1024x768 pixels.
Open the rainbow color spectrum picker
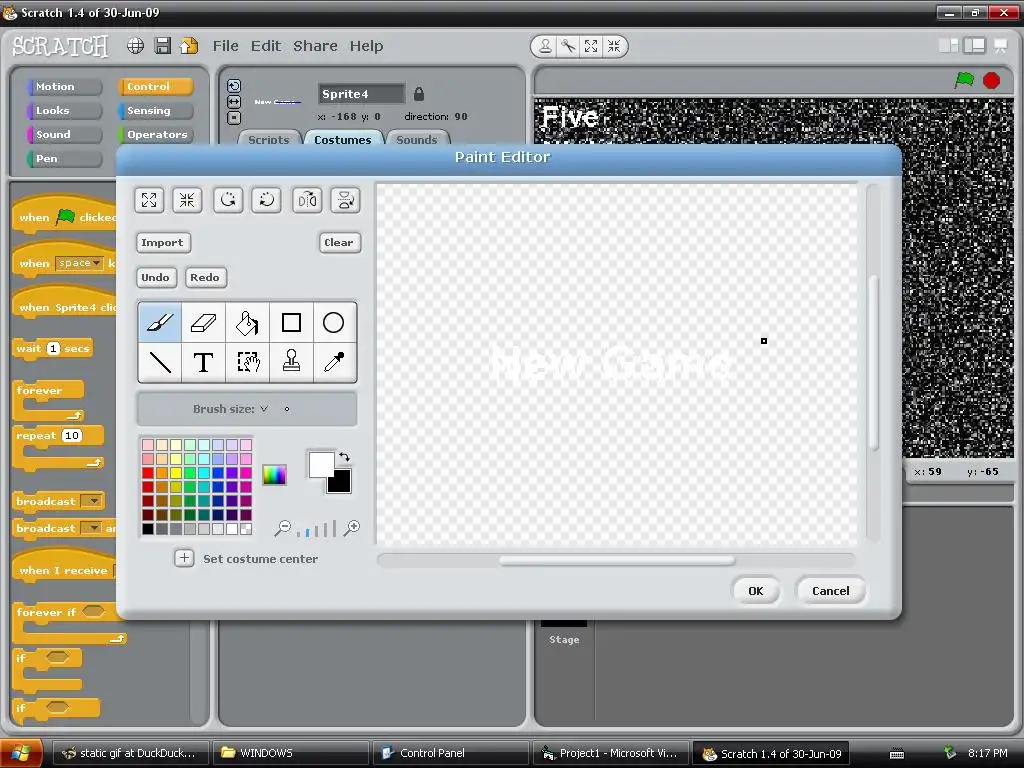(x=274, y=475)
